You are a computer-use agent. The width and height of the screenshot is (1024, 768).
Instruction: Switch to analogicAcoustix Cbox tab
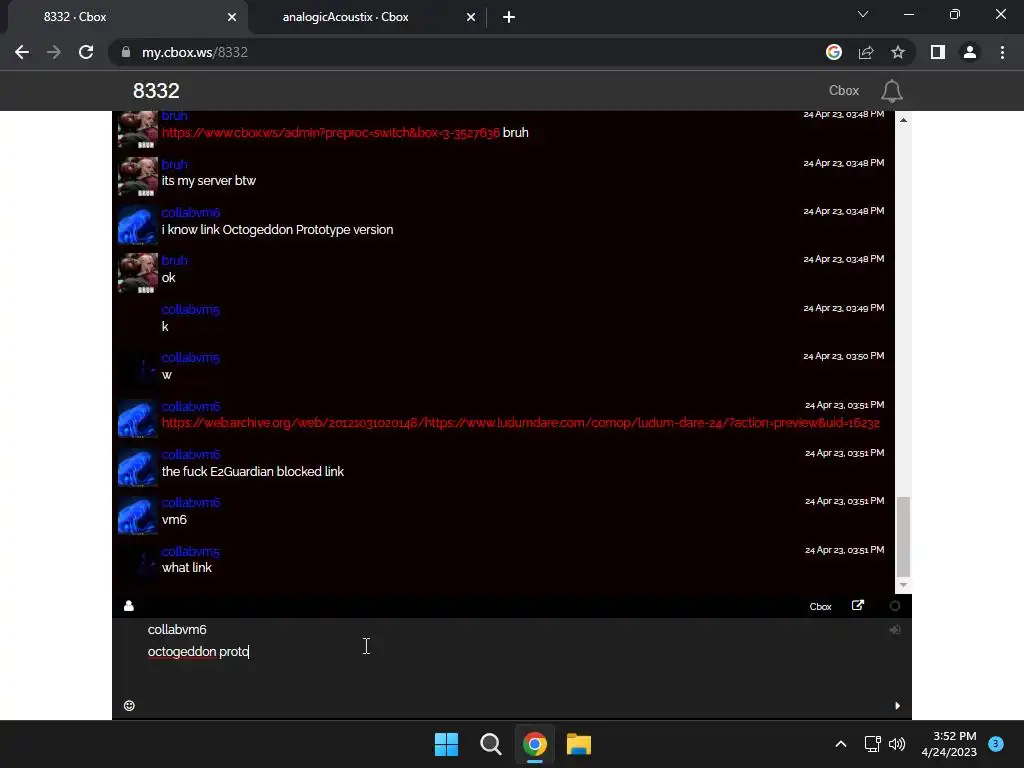coord(345,17)
